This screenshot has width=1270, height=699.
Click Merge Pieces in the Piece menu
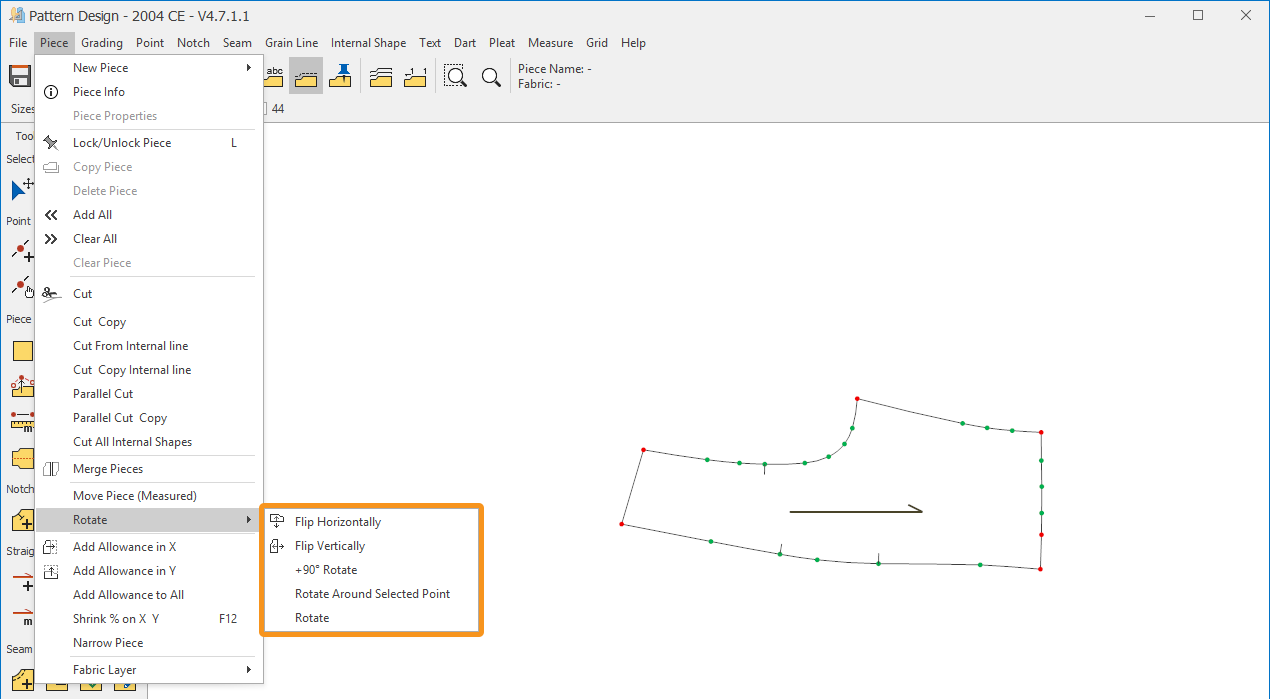[108, 469]
